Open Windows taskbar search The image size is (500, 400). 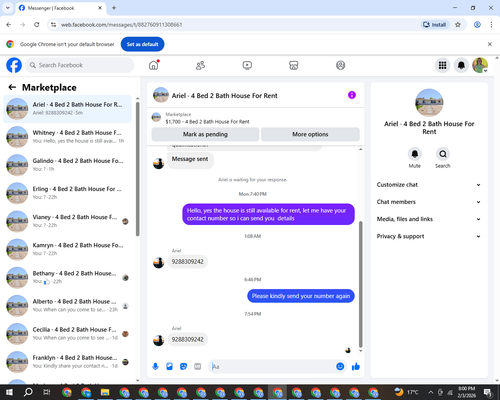tap(28, 392)
